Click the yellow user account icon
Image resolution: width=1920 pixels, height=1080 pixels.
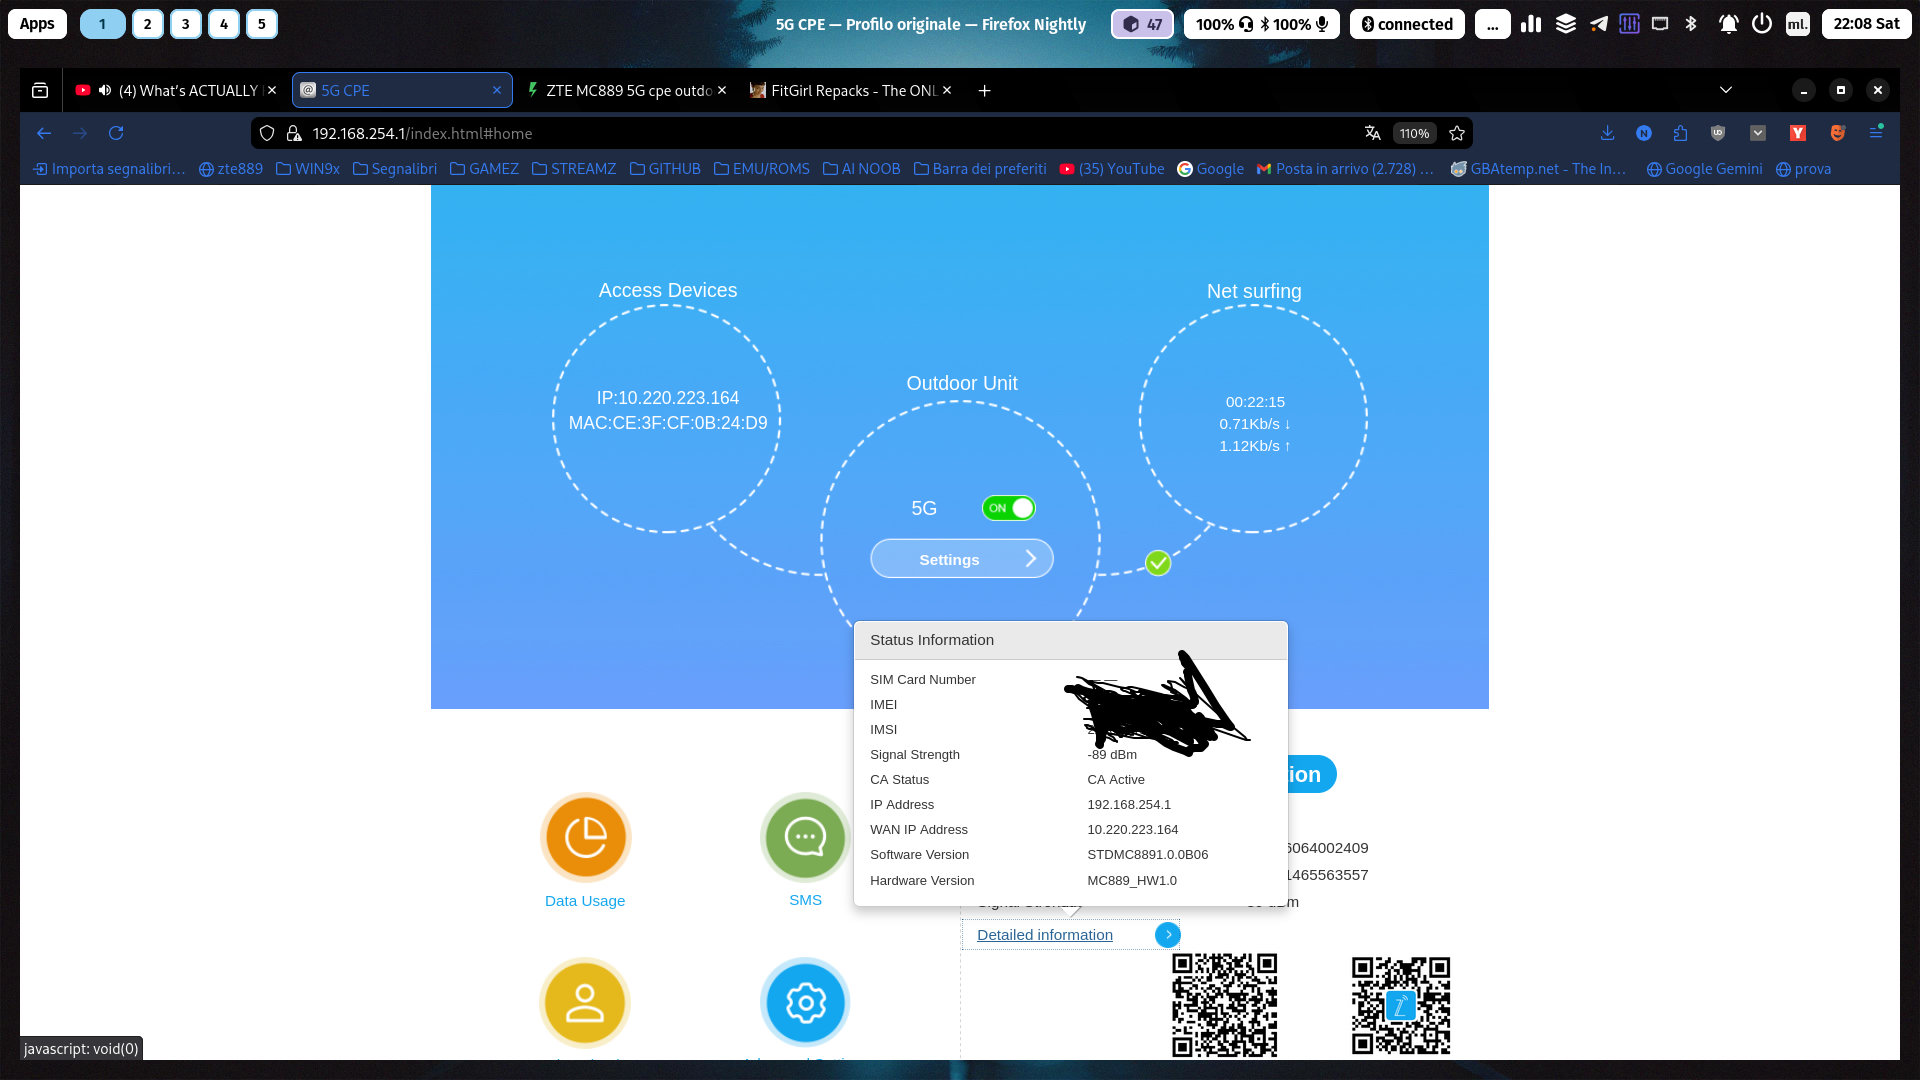(x=585, y=1002)
